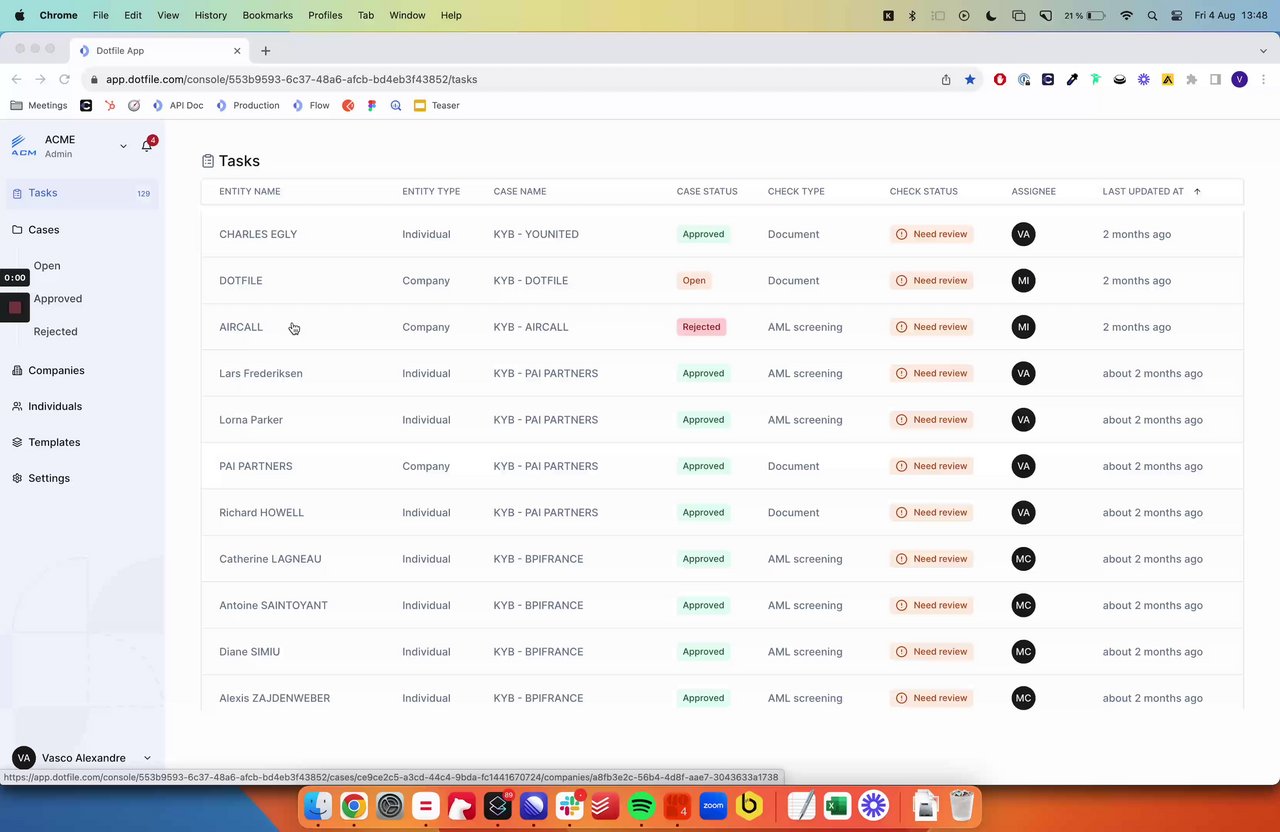This screenshot has height=832, width=1280.
Task: Open the Teaser bookmark
Action: pos(437,105)
